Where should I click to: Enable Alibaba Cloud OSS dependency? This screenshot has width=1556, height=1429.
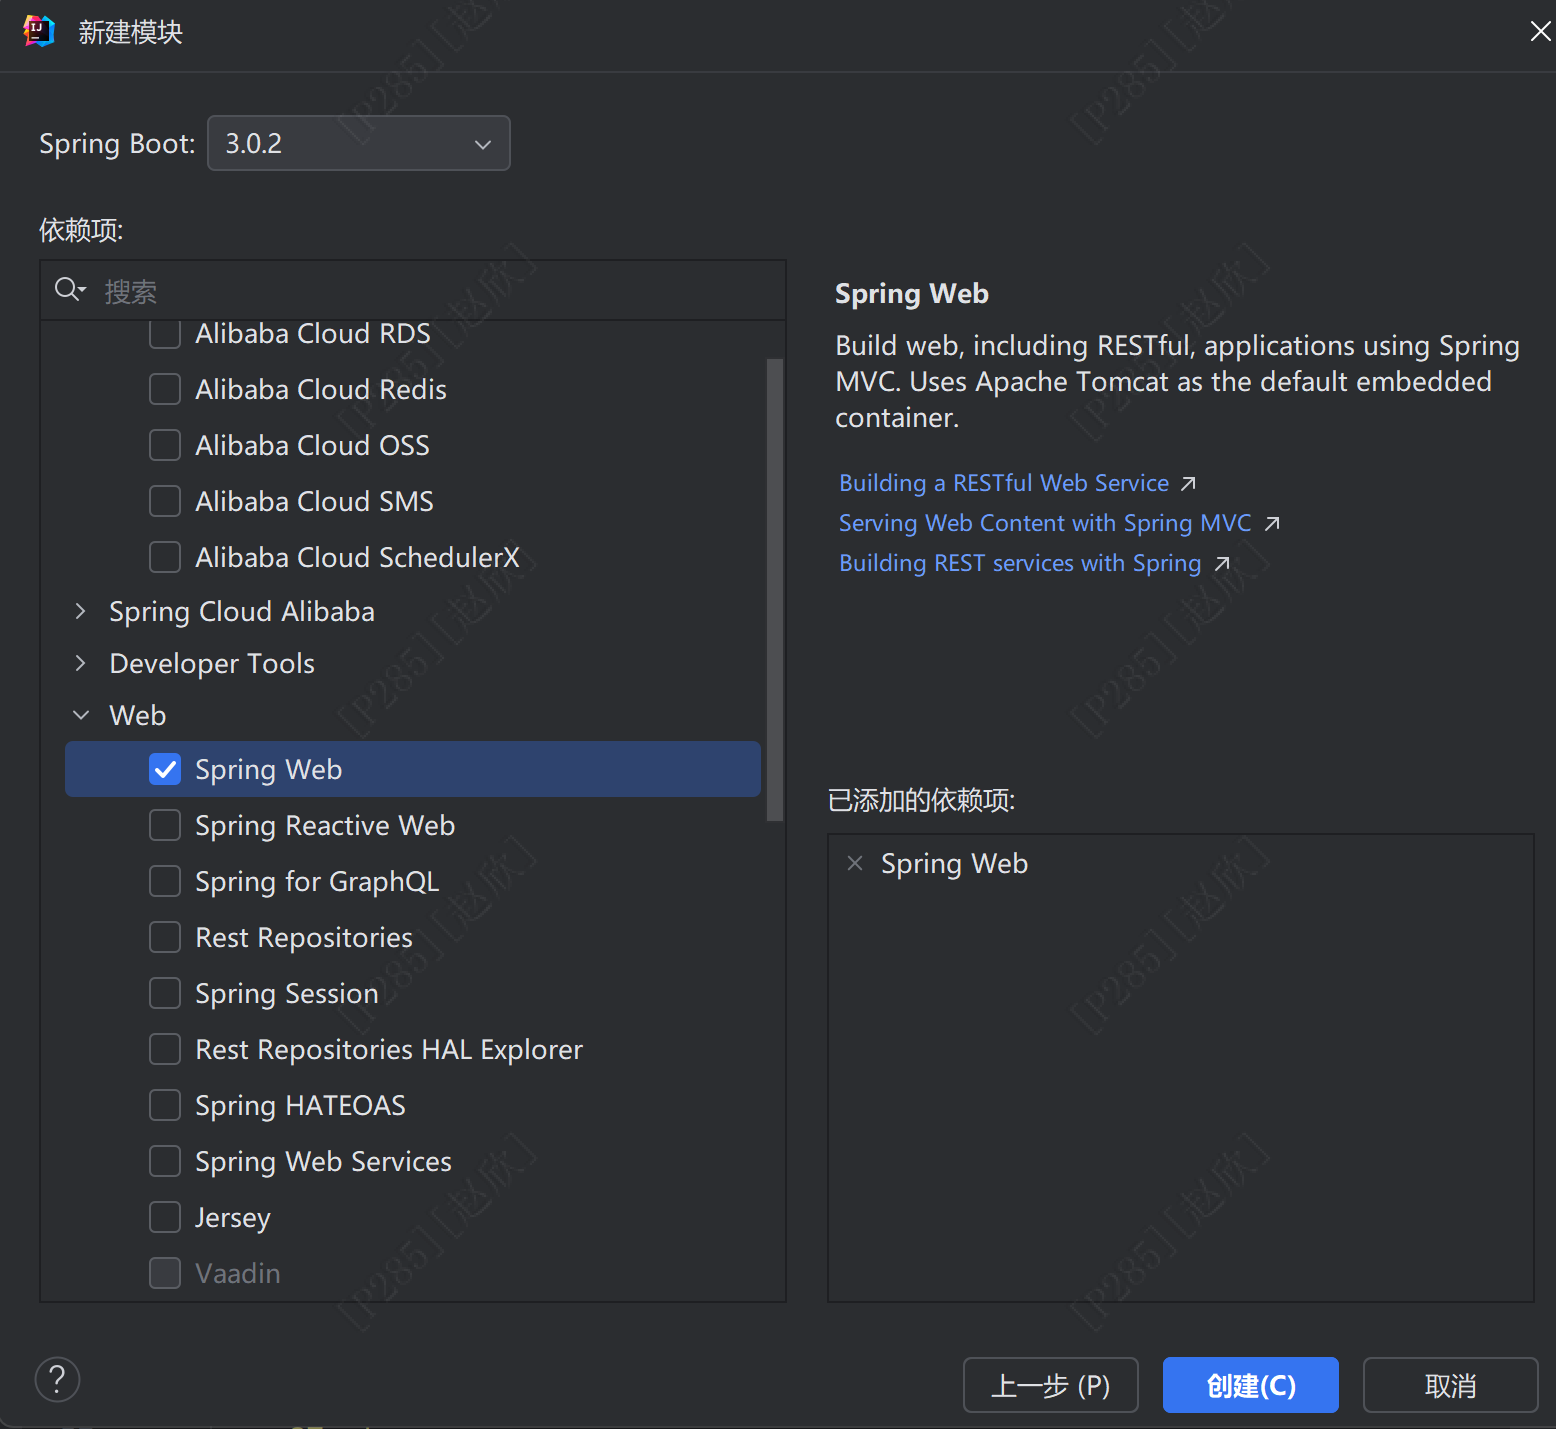(x=165, y=445)
